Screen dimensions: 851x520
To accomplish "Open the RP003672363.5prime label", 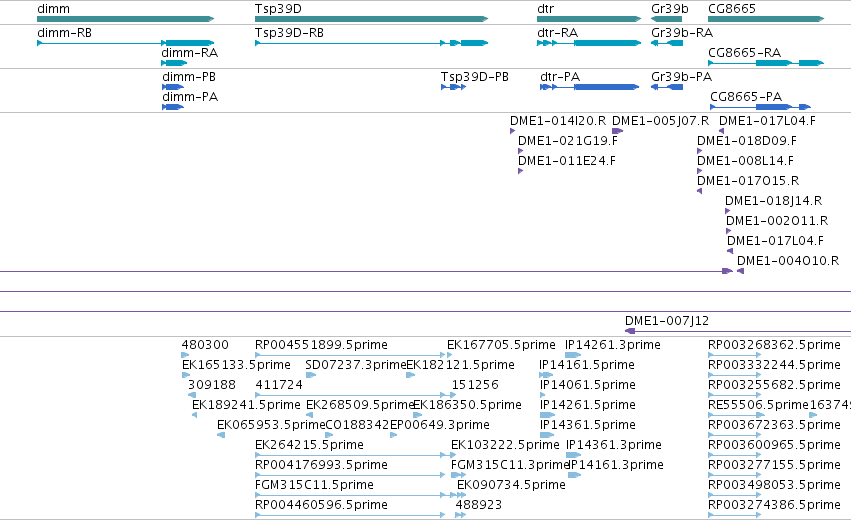I will coord(774,425).
